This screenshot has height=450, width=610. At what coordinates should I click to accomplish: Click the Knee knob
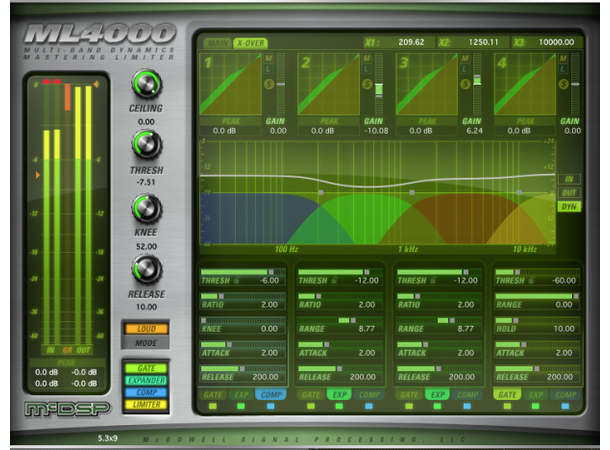pyautogui.click(x=146, y=208)
